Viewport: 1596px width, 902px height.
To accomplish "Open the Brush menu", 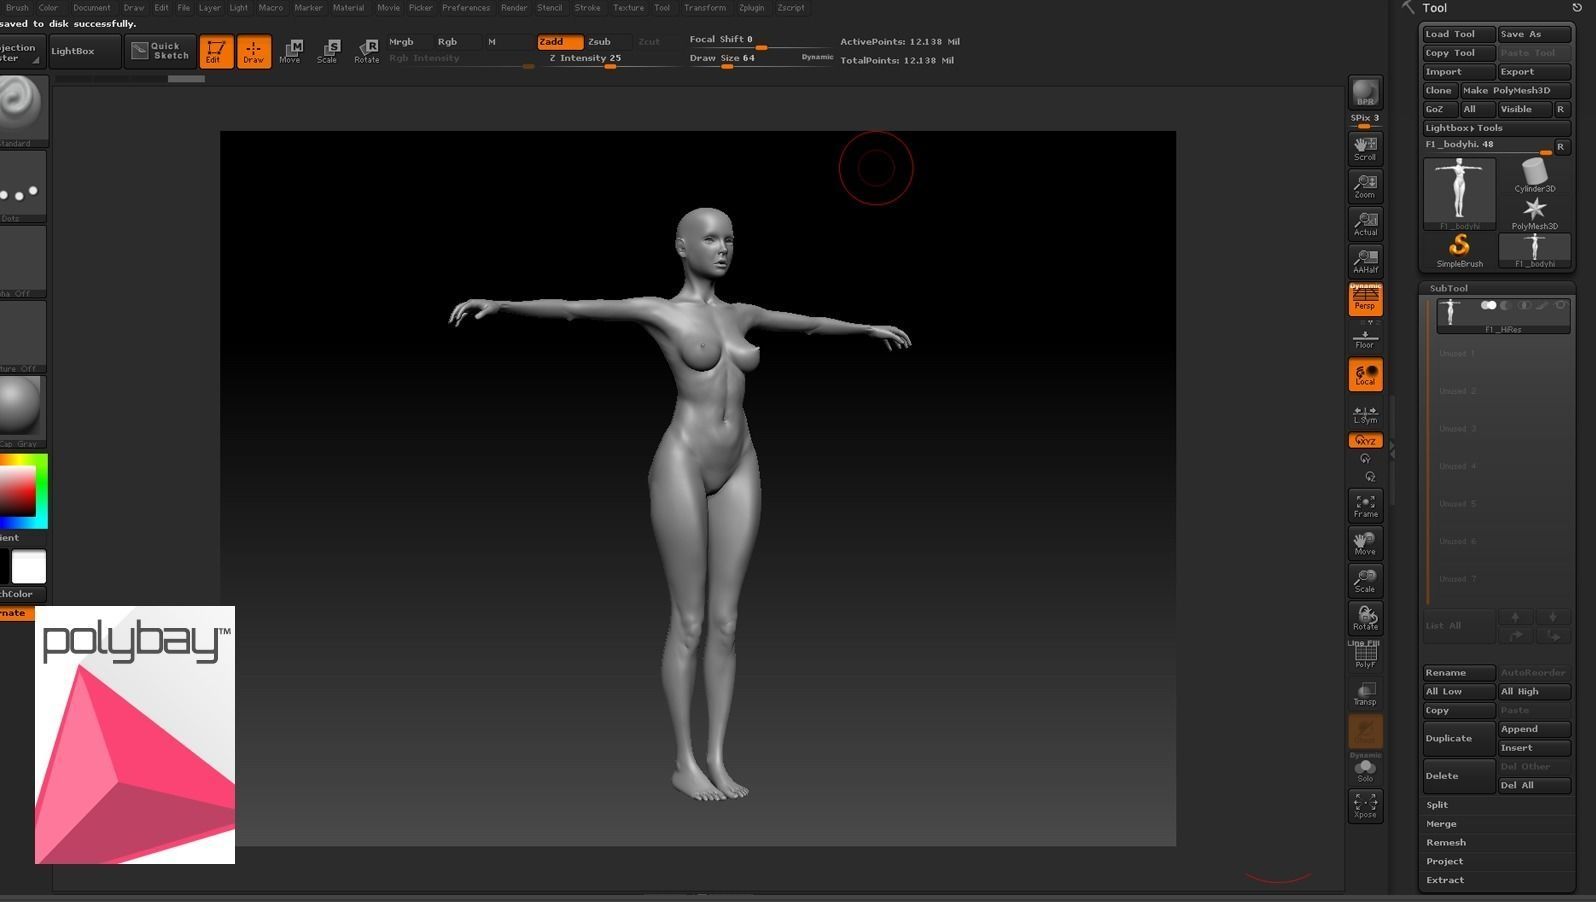I will pyautogui.click(x=18, y=8).
